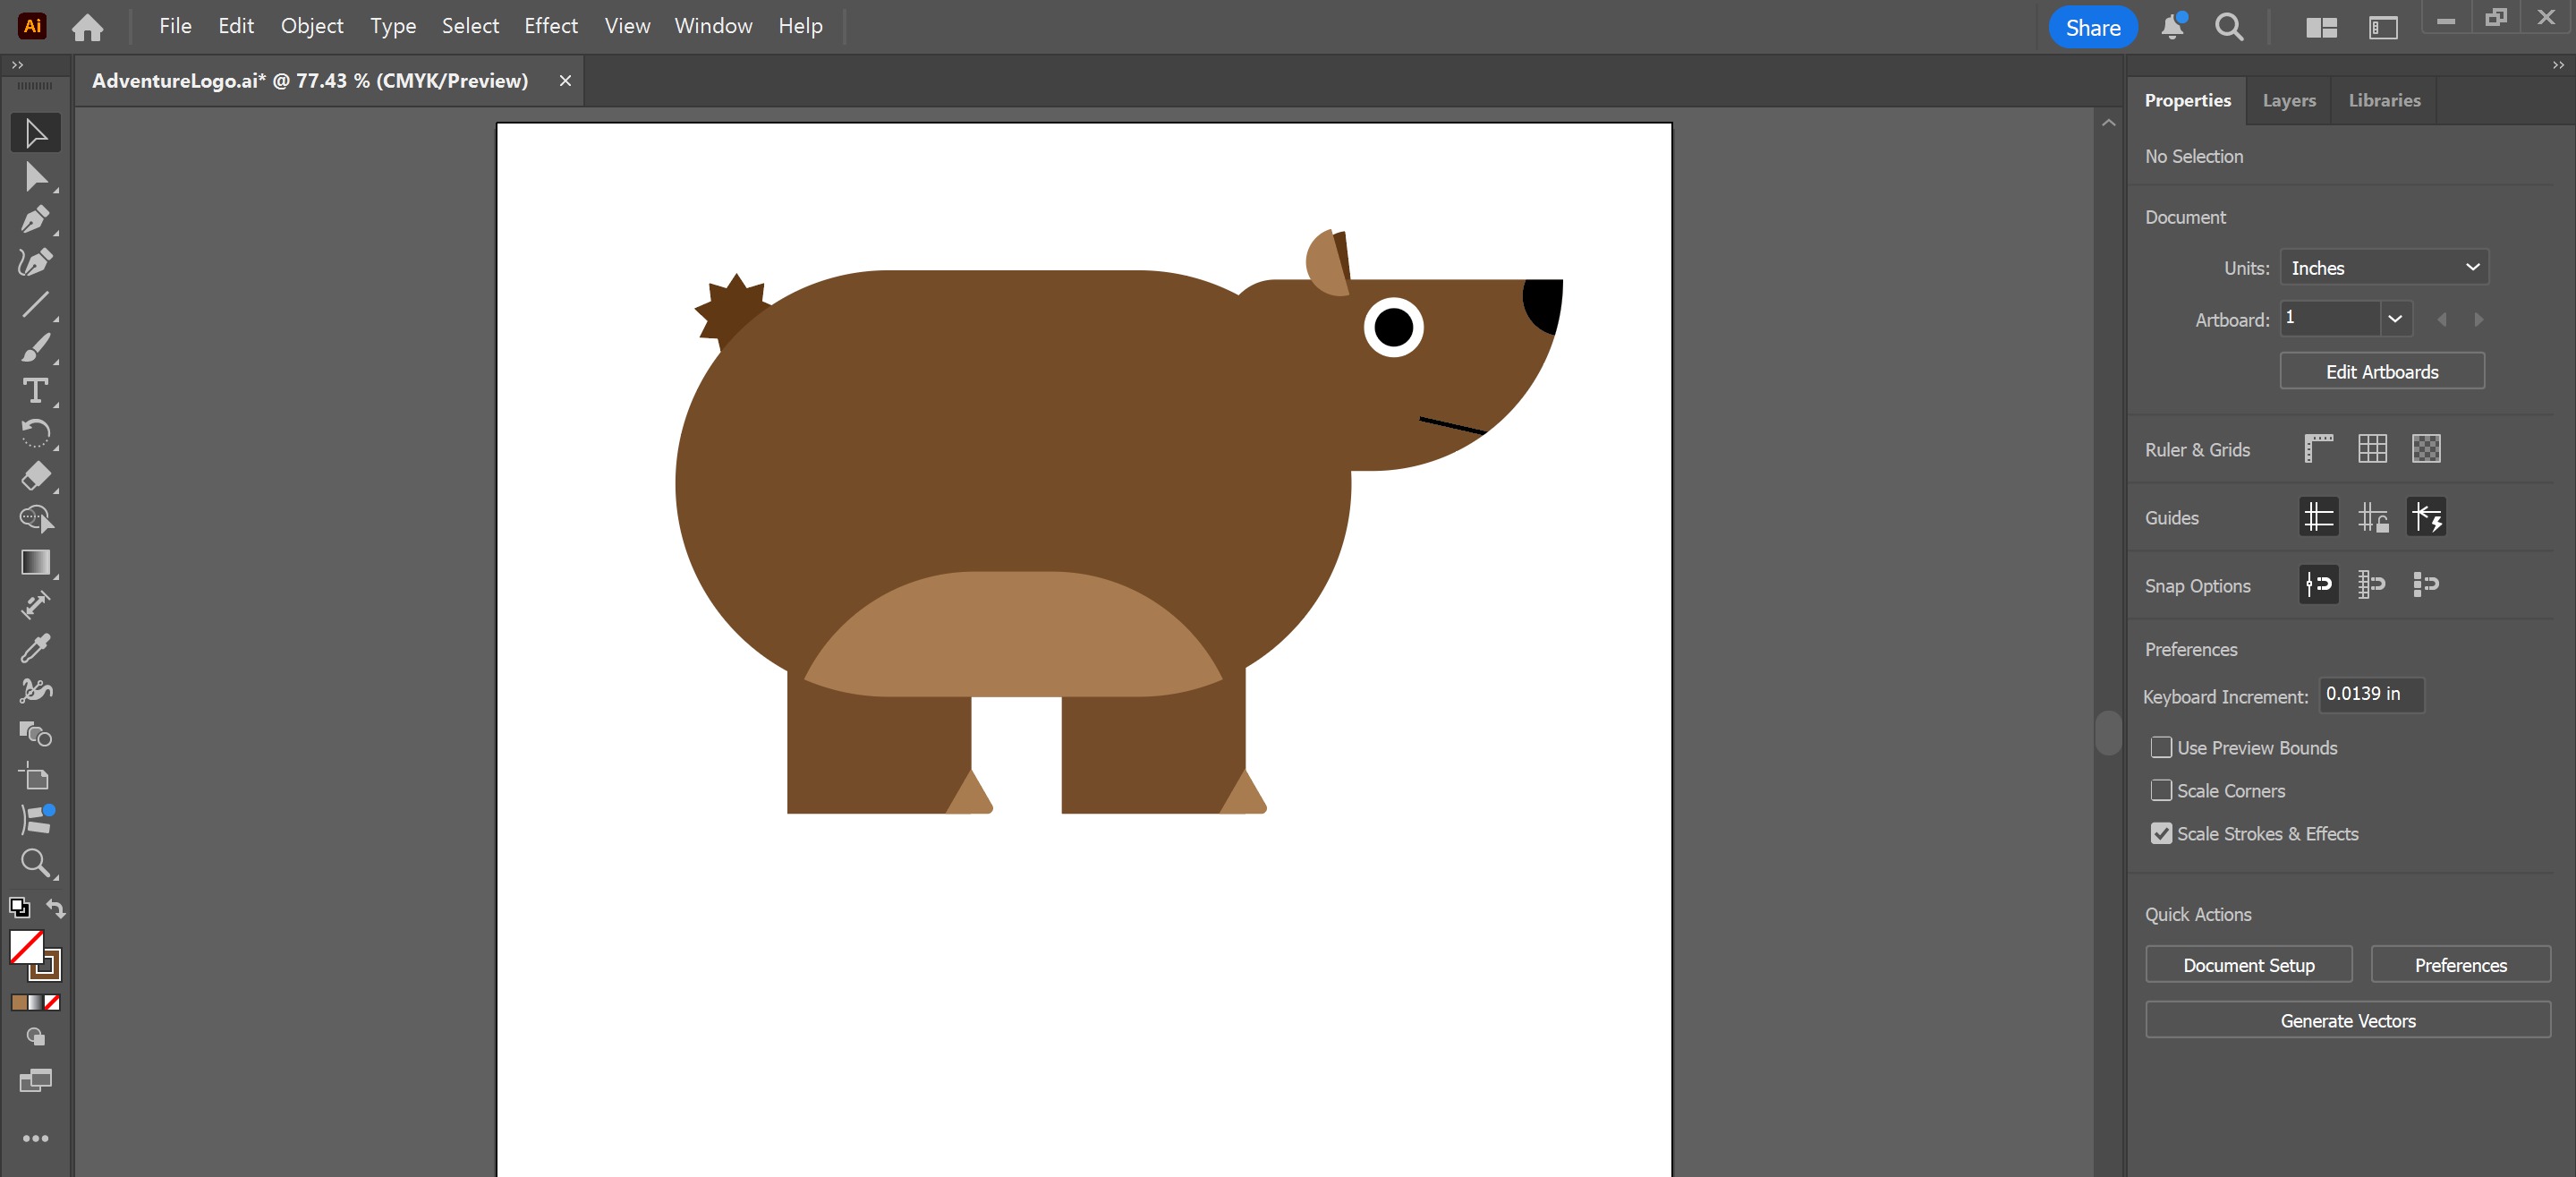Select the Eyedropper tool

point(35,648)
